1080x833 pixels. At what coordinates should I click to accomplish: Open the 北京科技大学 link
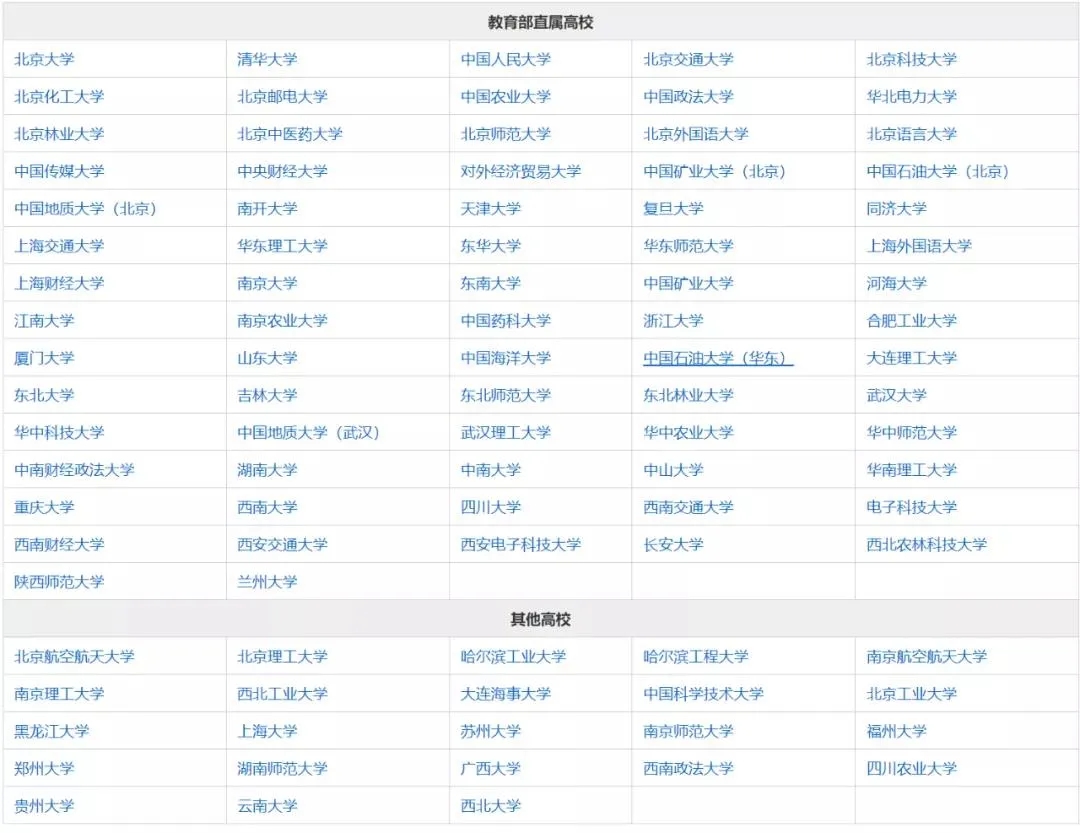(911, 59)
